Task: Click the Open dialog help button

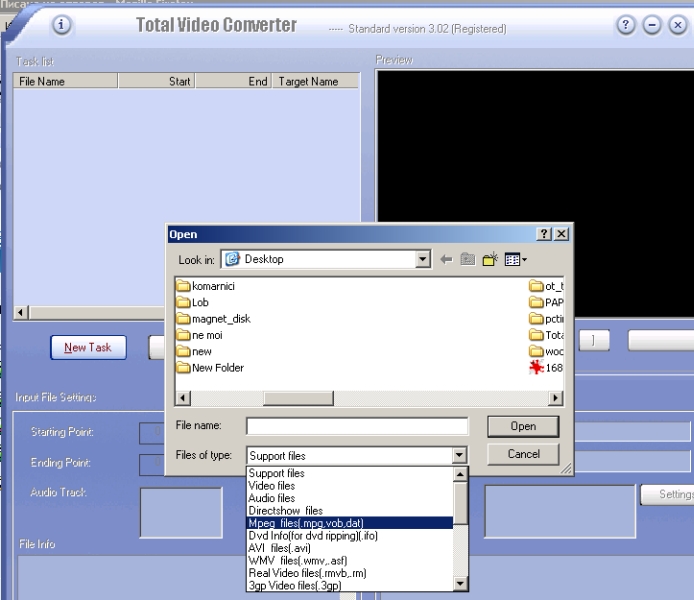Action: click(x=544, y=234)
